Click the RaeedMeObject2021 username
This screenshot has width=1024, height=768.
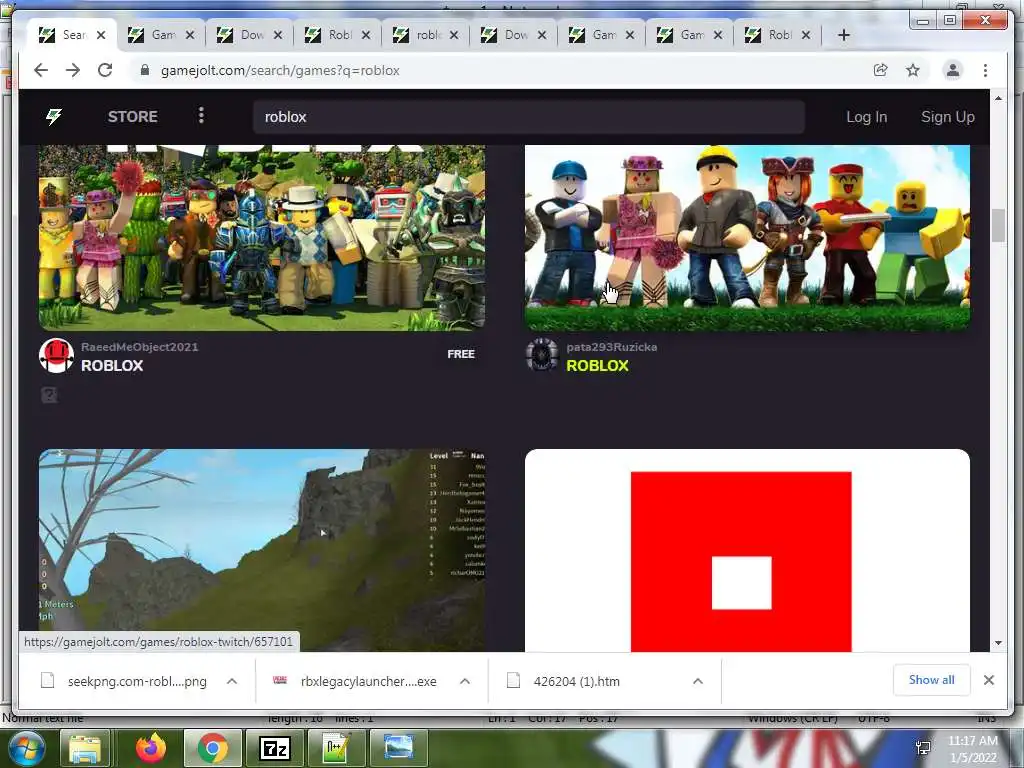[140, 347]
